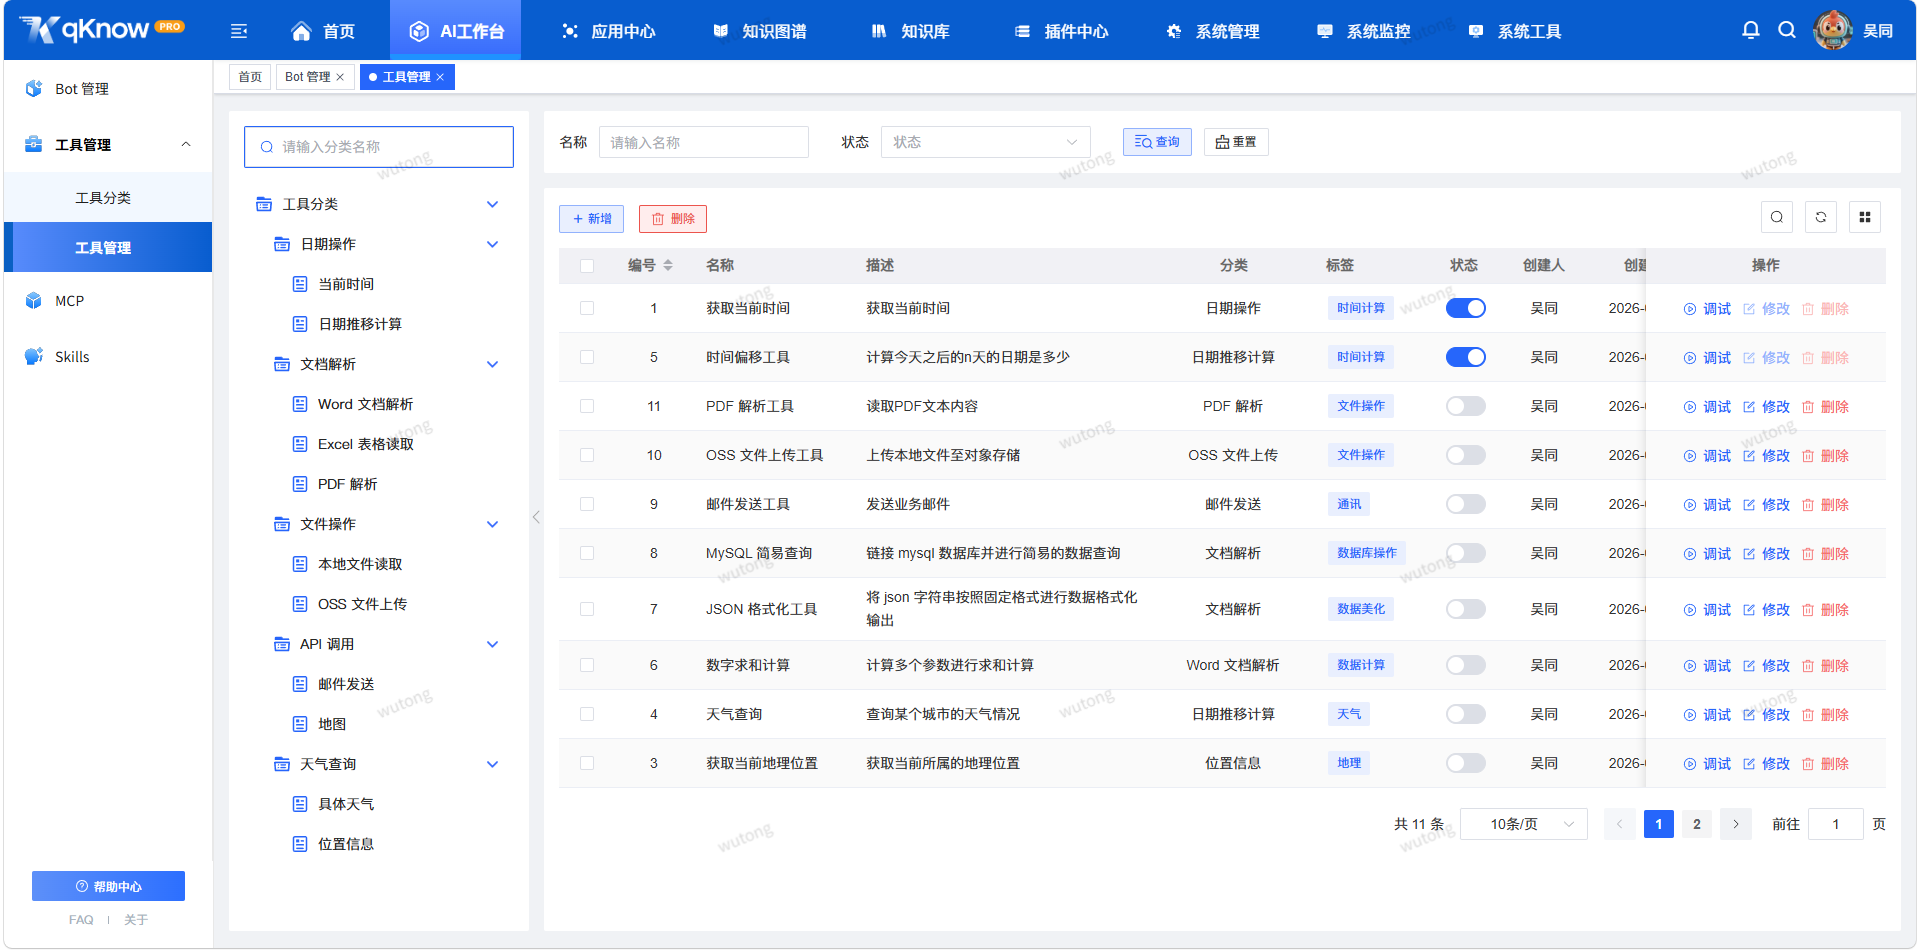Disable the 时间偏移工具 status switch
Viewport: 1920px width, 952px height.
[x=1466, y=357]
